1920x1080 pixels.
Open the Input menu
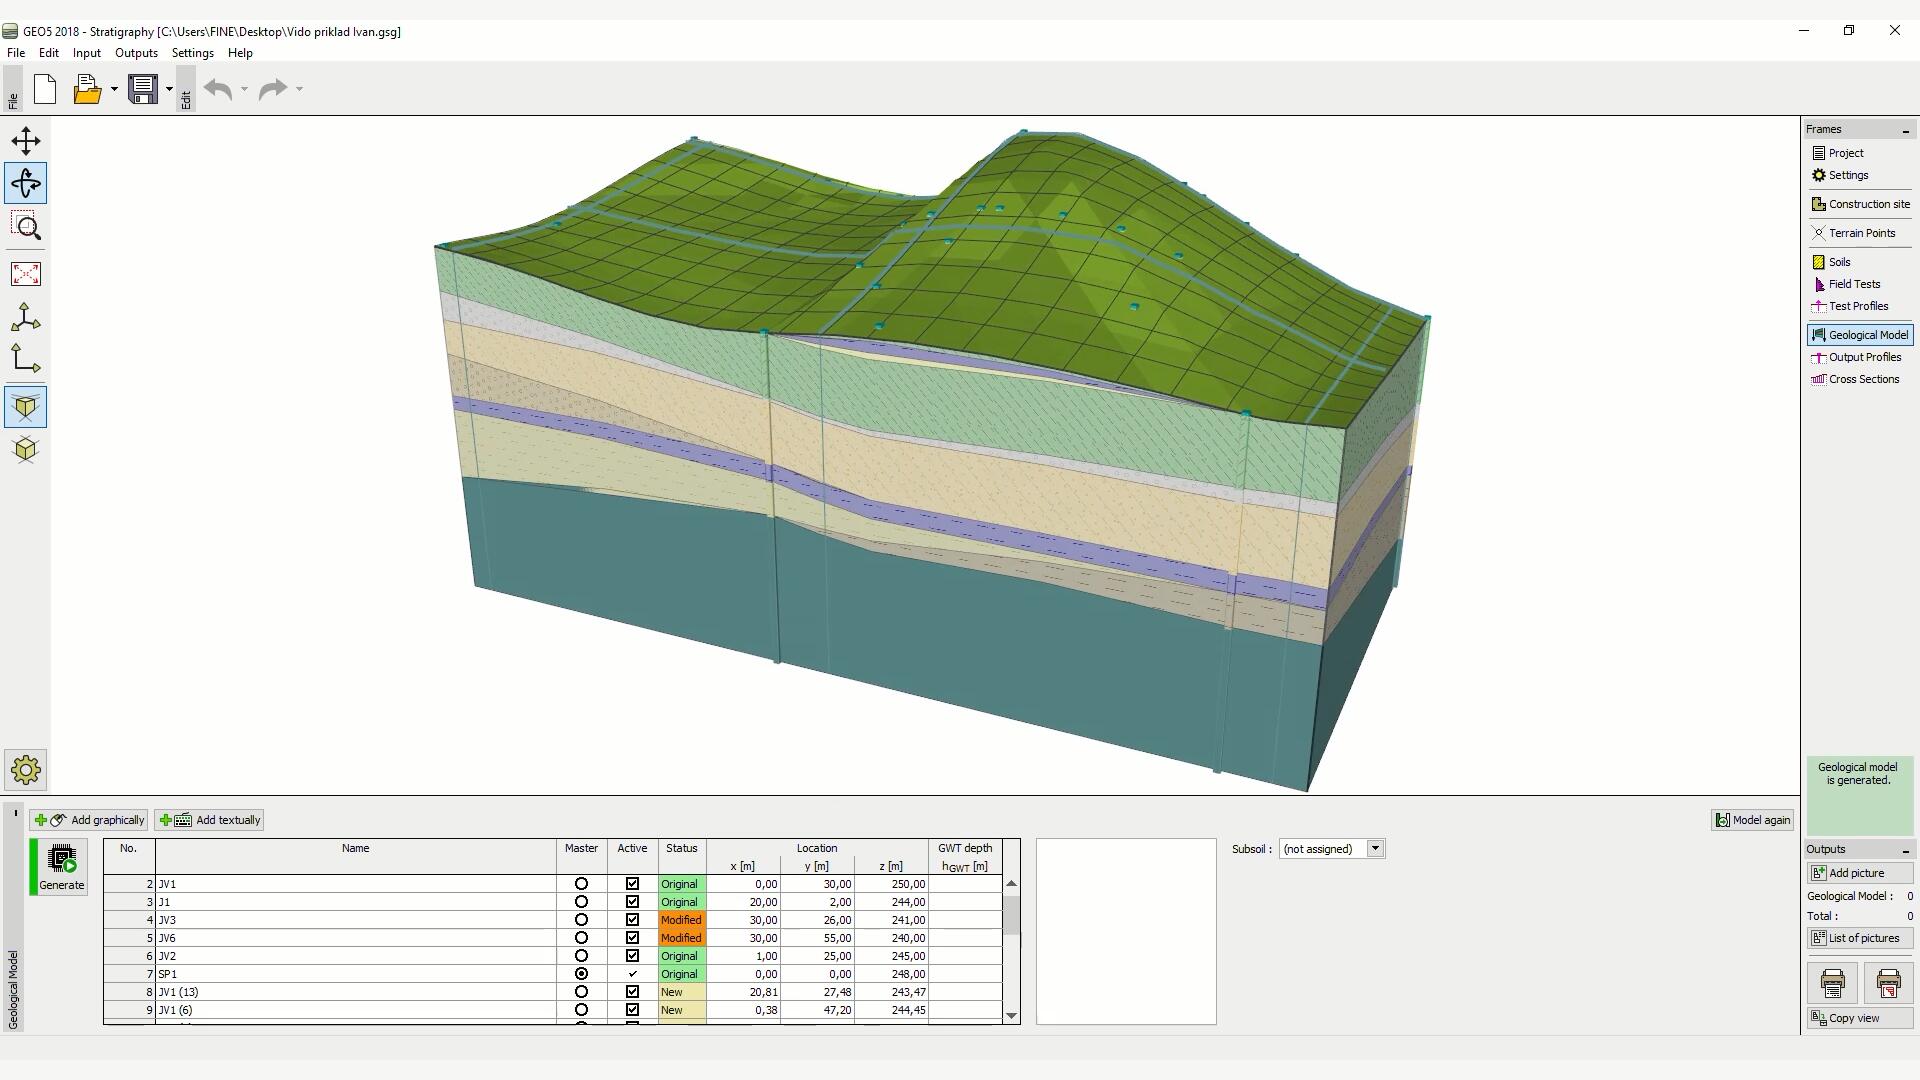[x=86, y=53]
